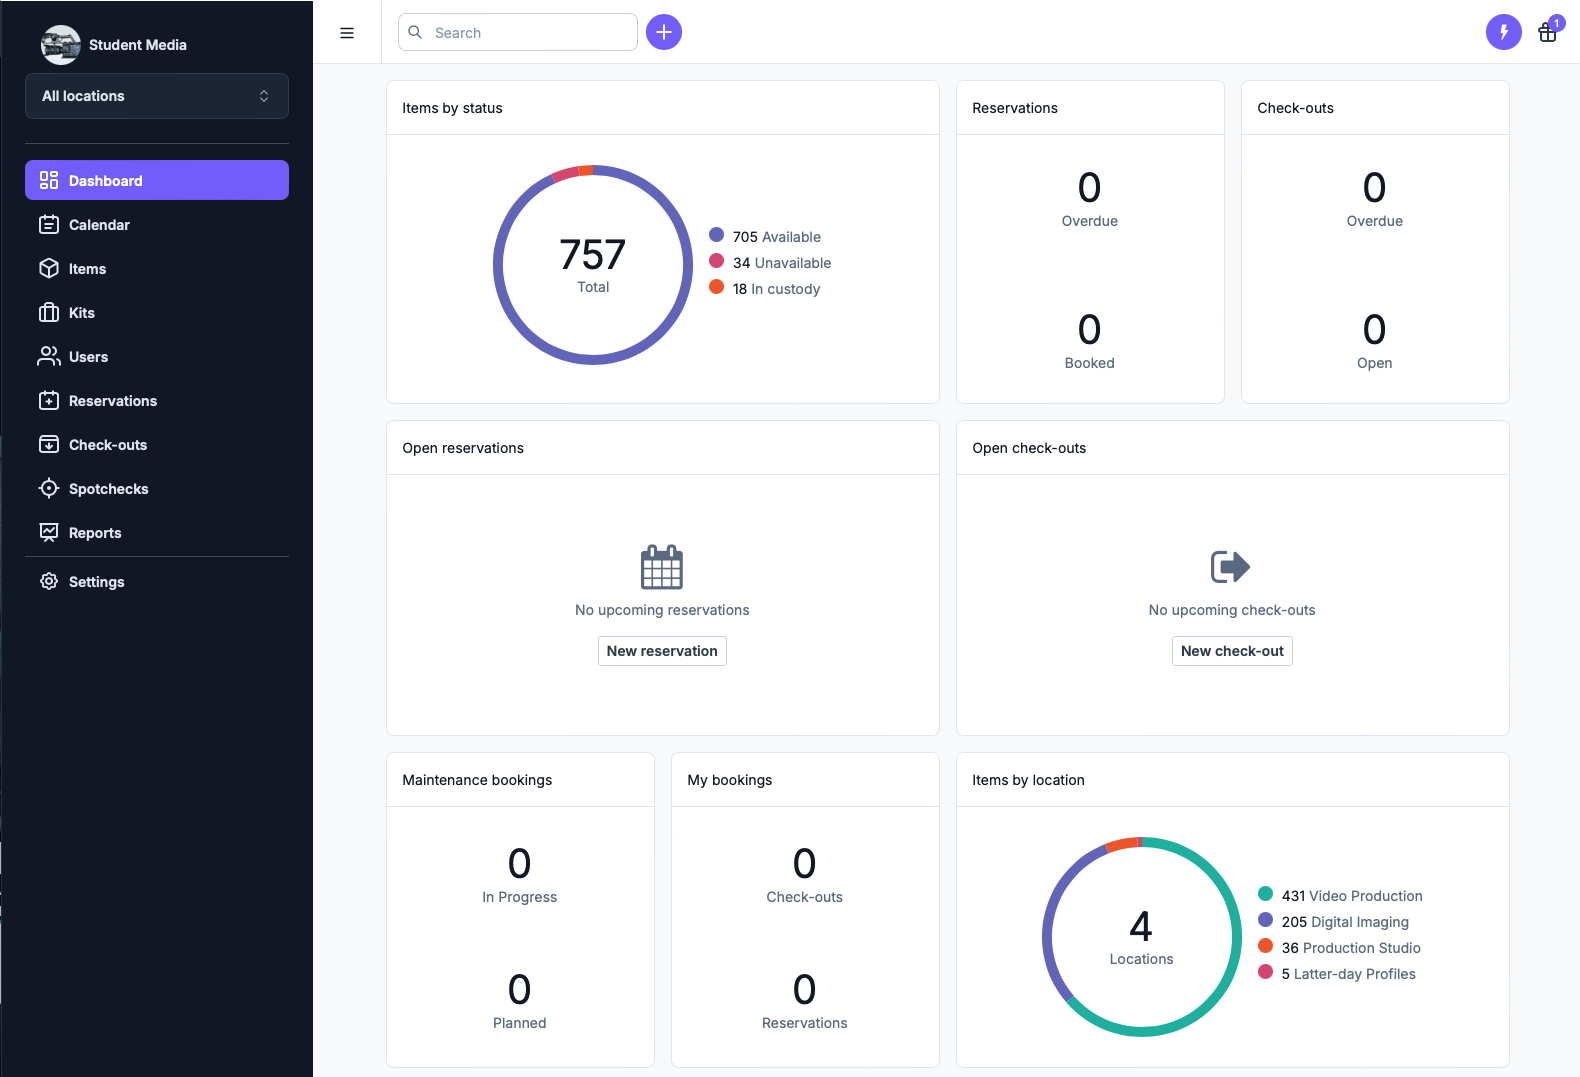Click the Settings gear icon

tap(49, 582)
